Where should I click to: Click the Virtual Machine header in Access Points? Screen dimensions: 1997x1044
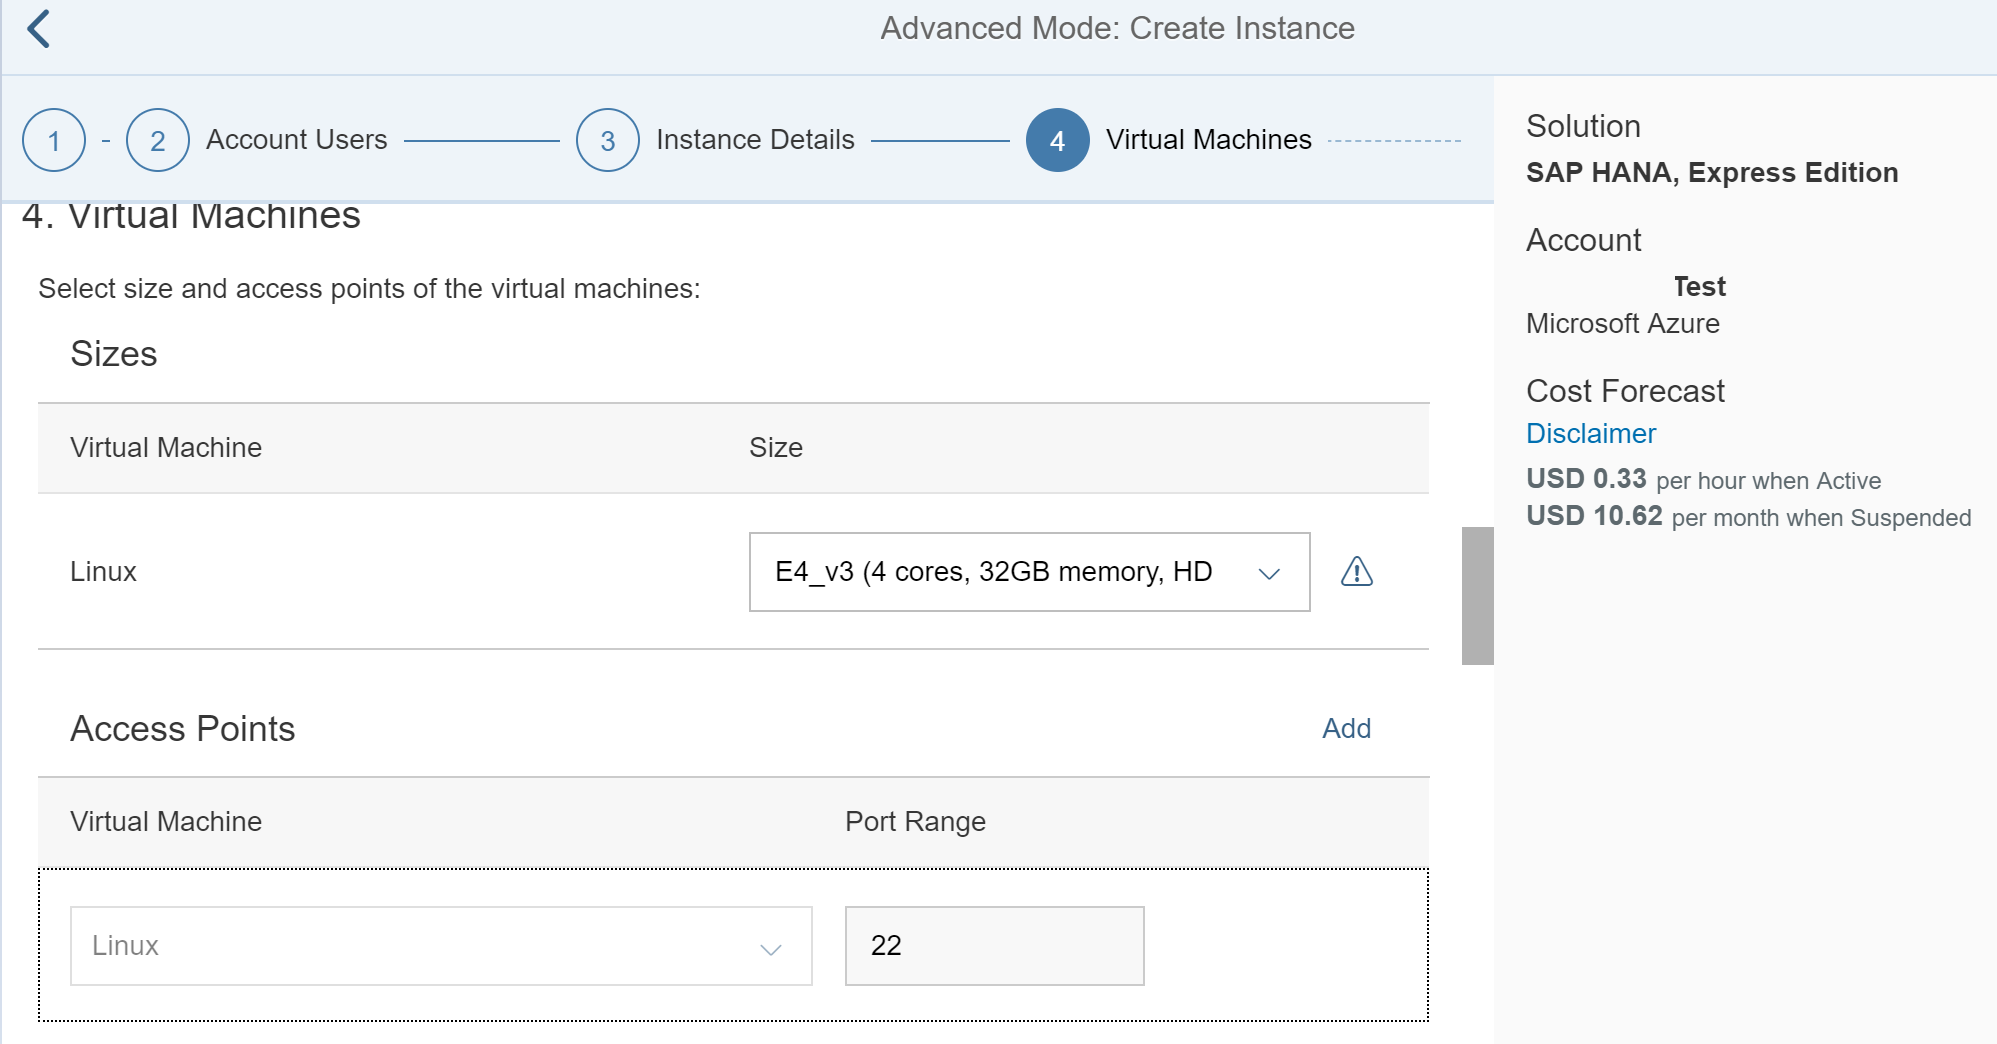(x=166, y=822)
